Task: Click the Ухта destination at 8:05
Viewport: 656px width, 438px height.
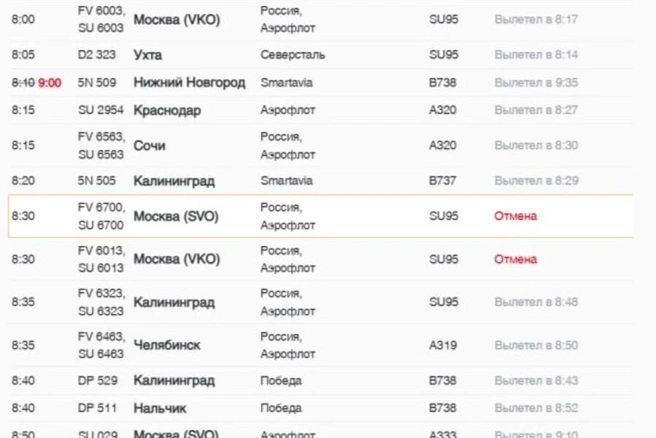Action: point(148,55)
